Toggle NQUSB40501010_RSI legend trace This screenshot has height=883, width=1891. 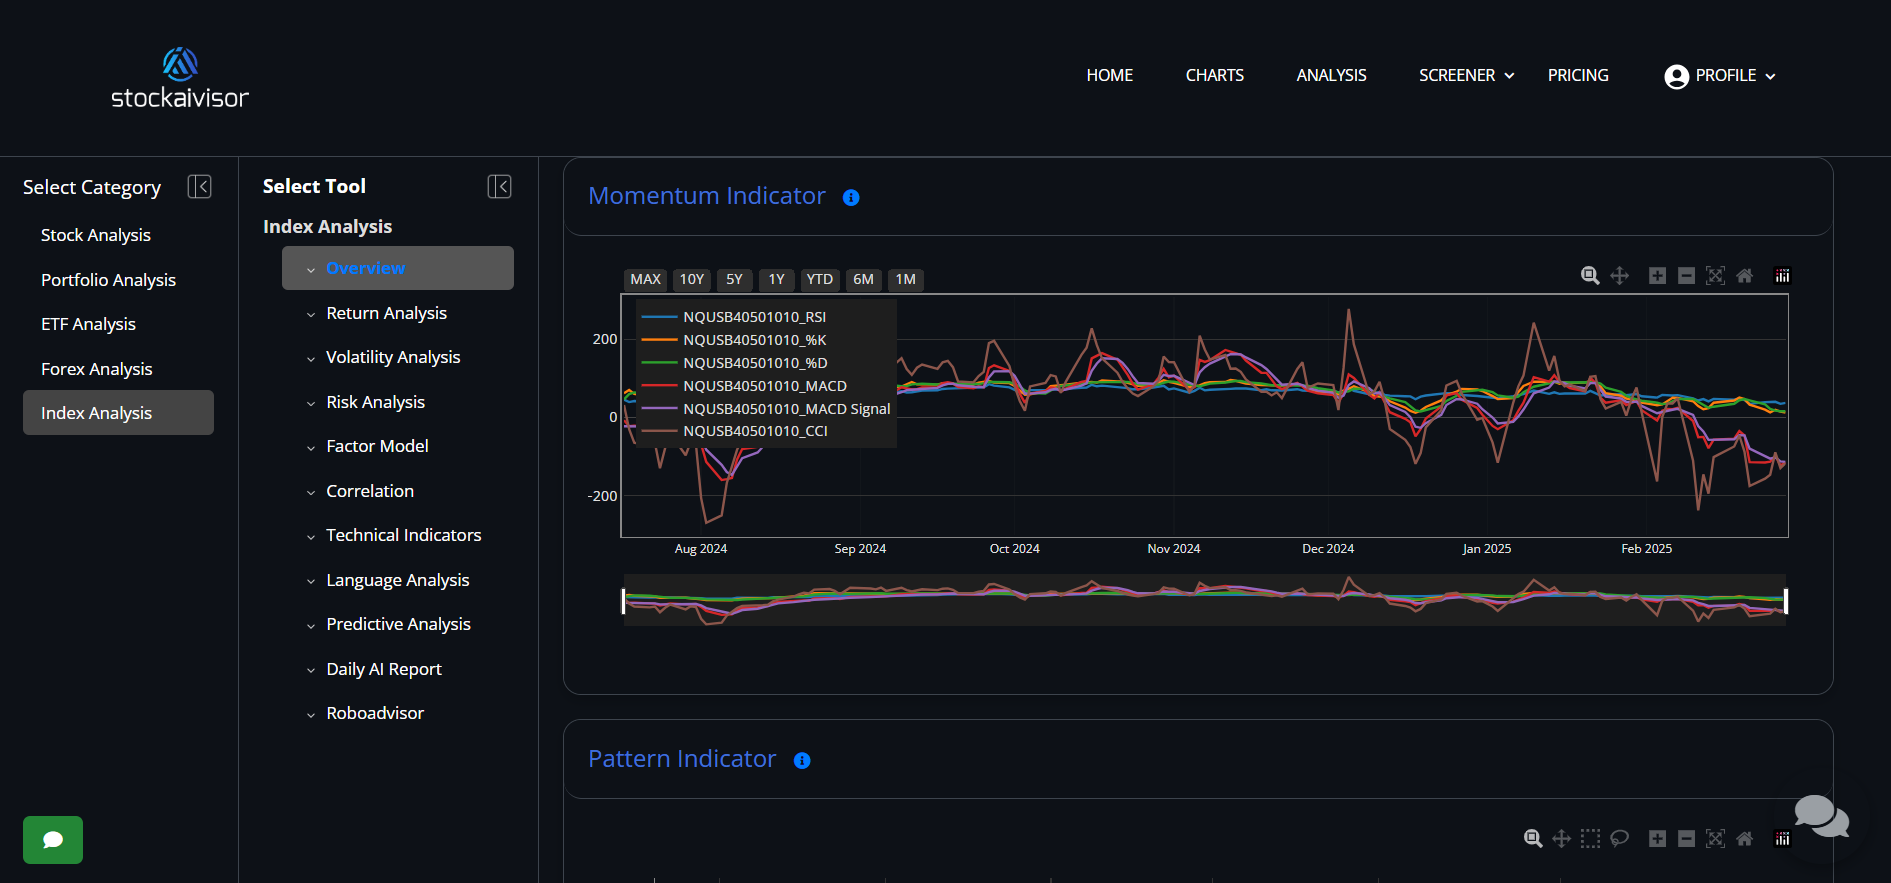tap(754, 317)
